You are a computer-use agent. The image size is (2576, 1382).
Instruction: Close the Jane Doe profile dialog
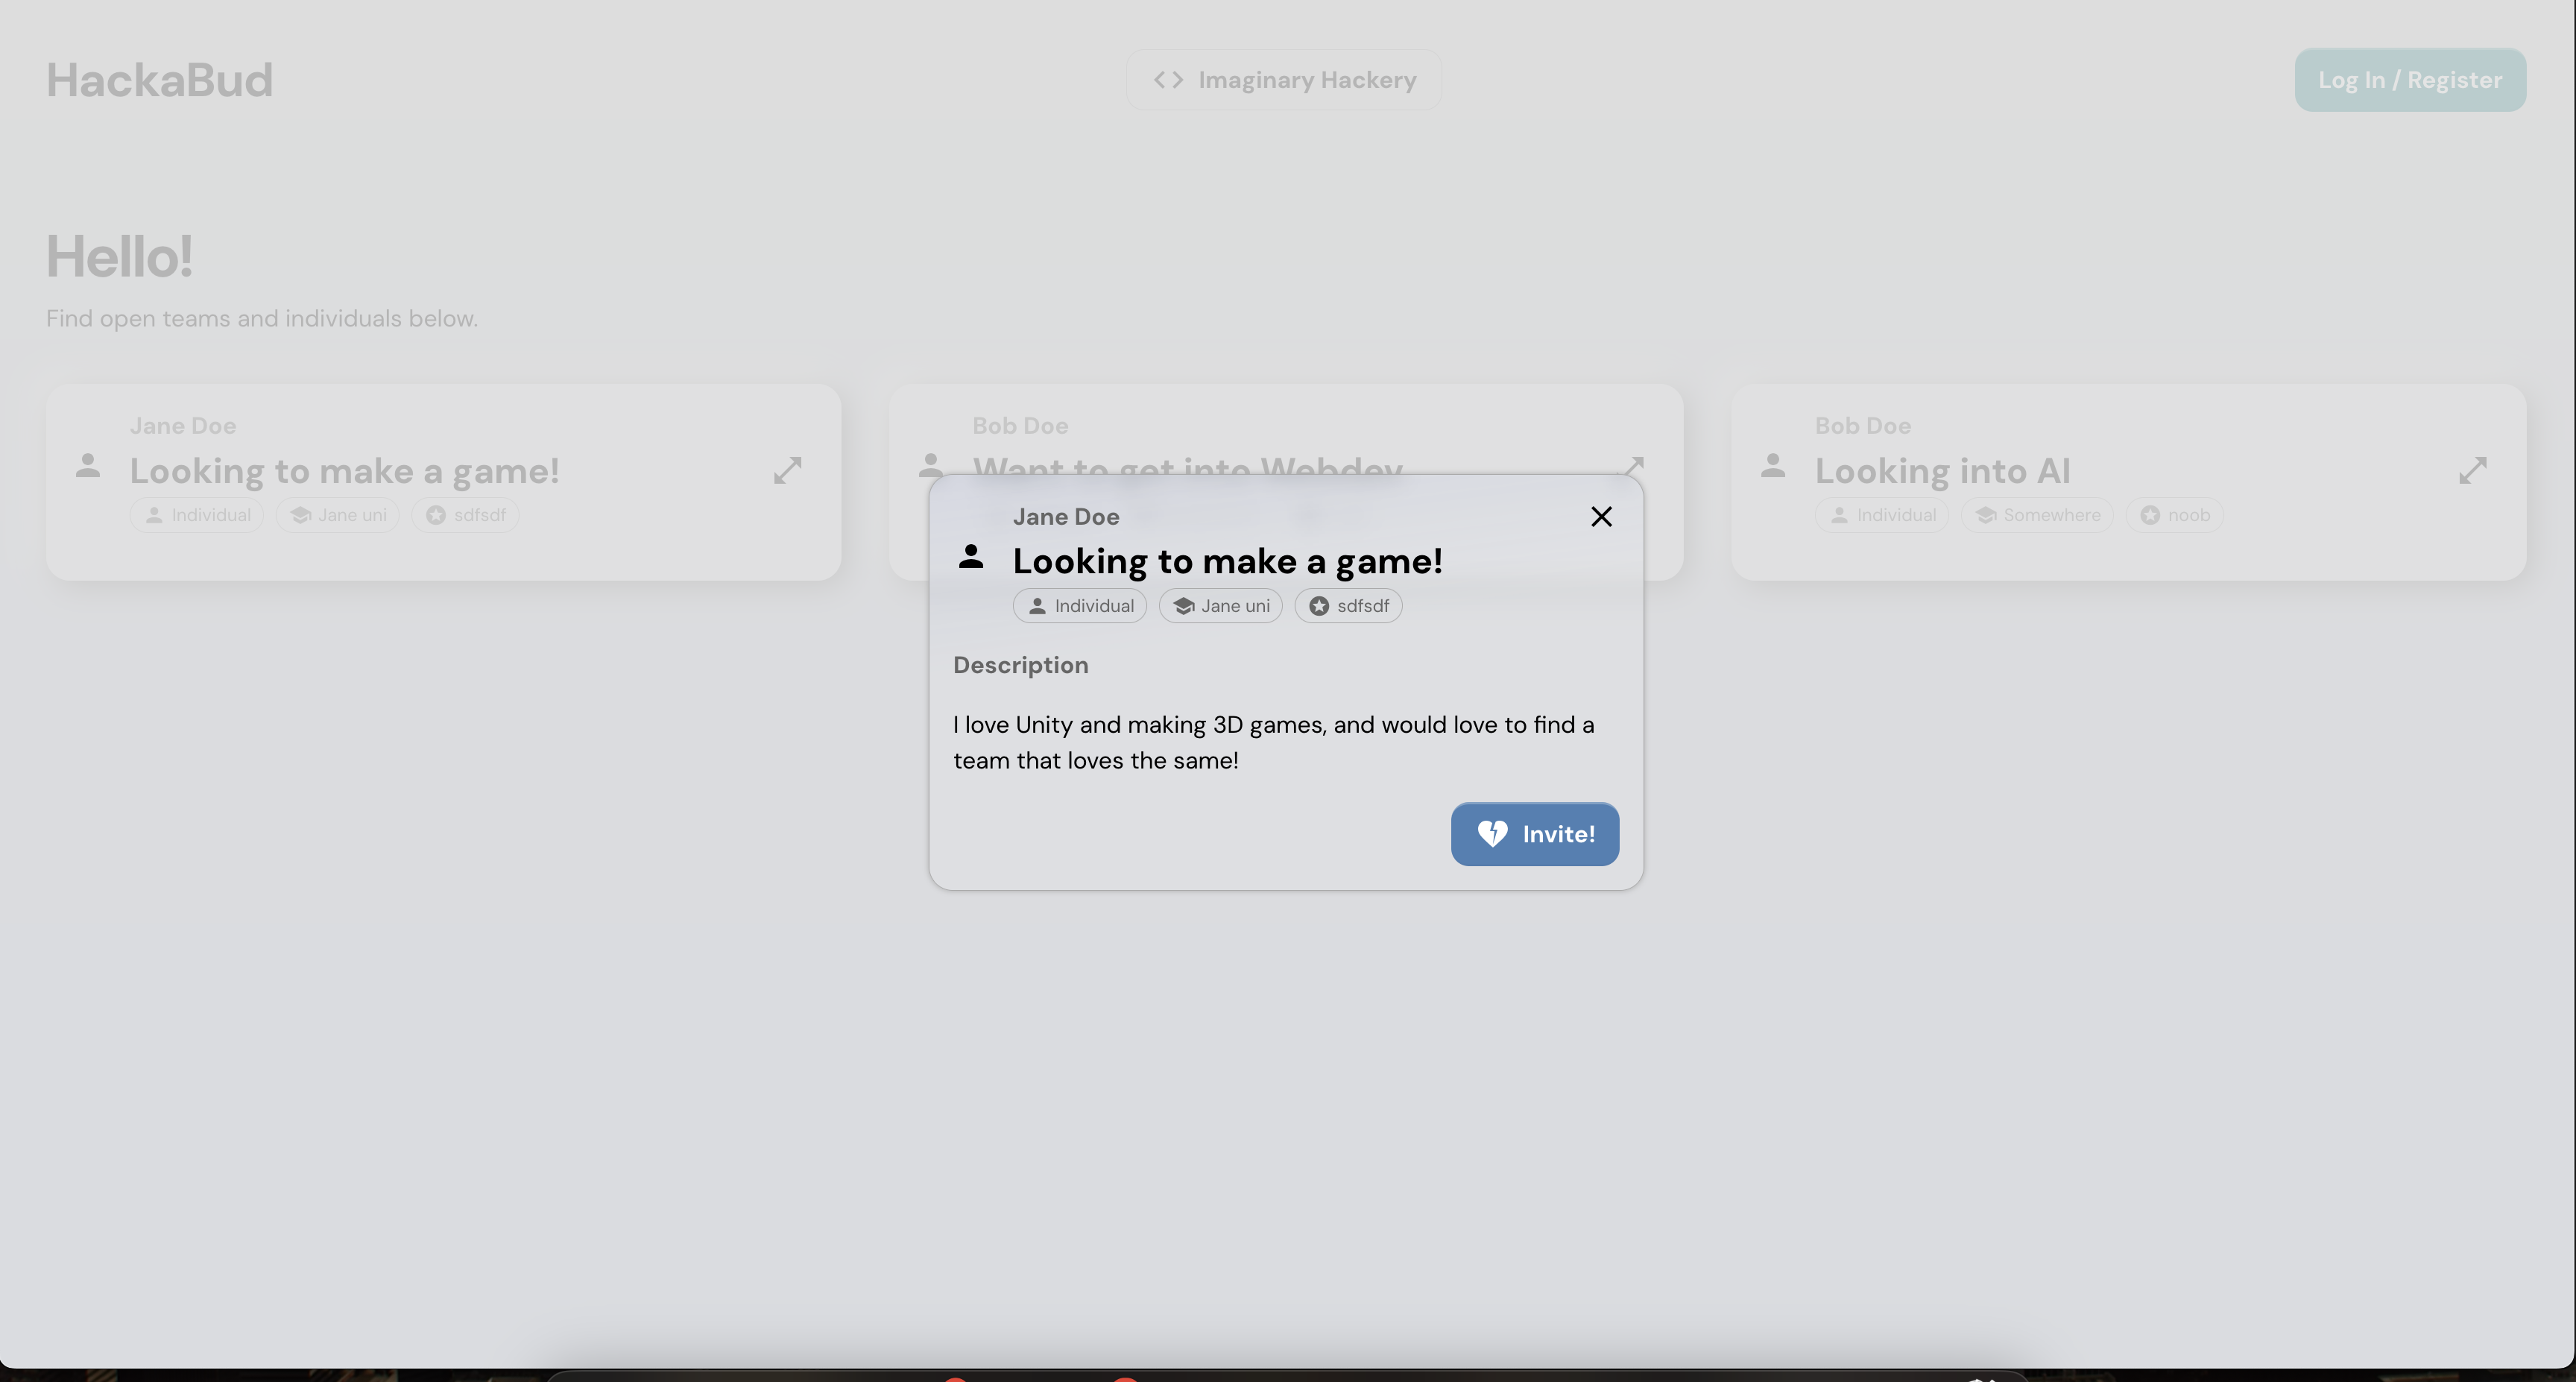pyautogui.click(x=1601, y=516)
